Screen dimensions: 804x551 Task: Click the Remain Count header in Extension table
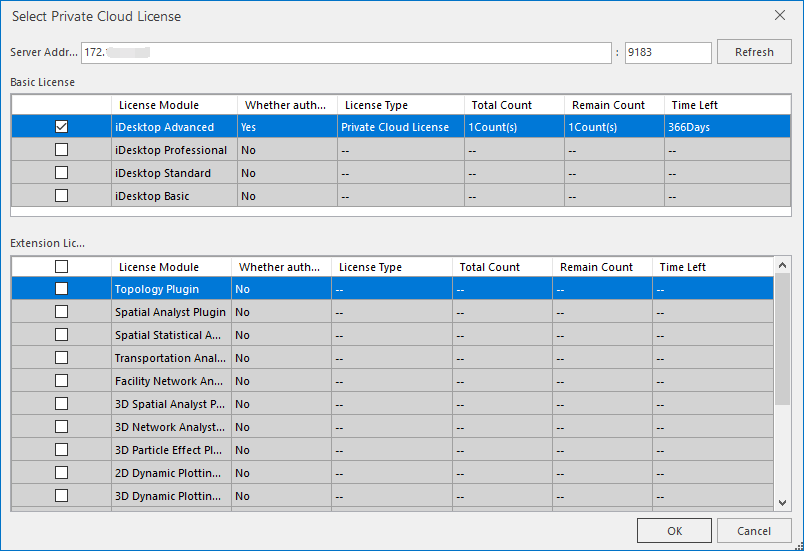pos(601,267)
